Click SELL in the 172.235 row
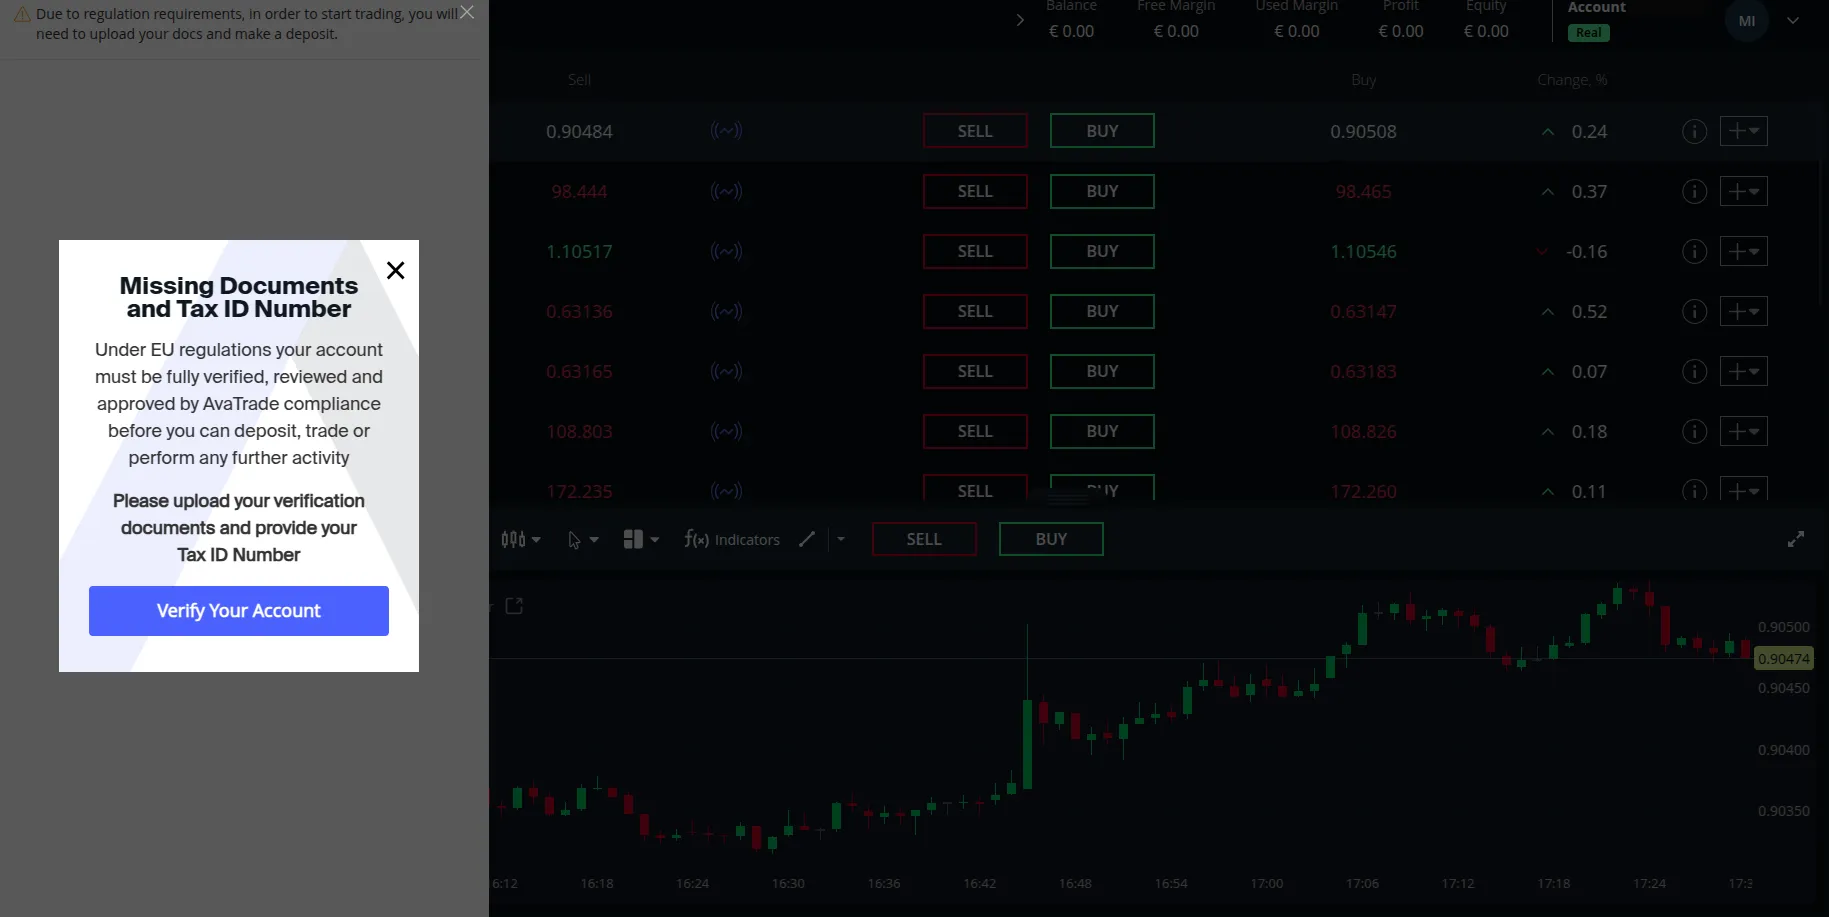The height and width of the screenshot is (917, 1829). click(x=975, y=488)
